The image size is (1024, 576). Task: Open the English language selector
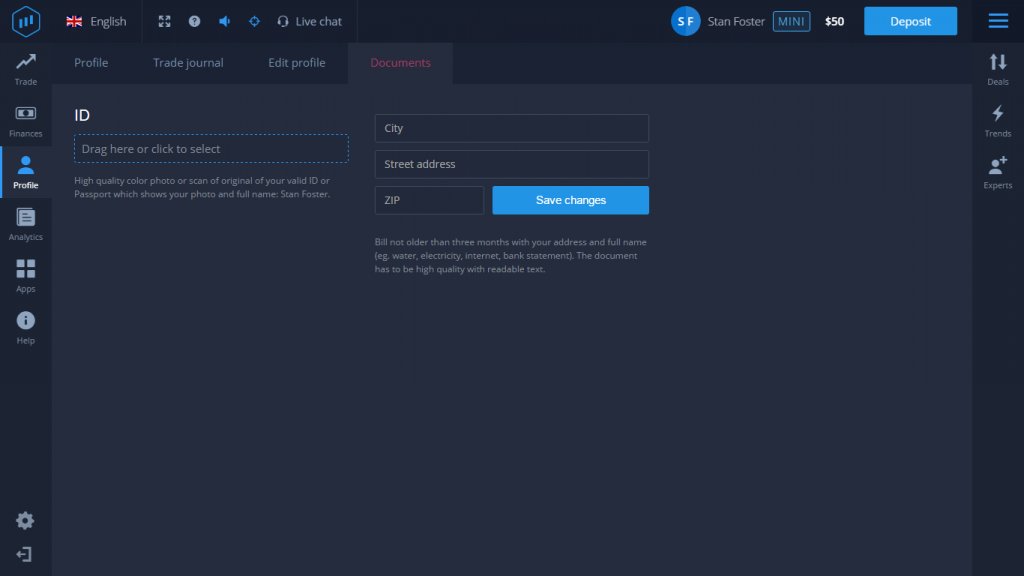[96, 22]
